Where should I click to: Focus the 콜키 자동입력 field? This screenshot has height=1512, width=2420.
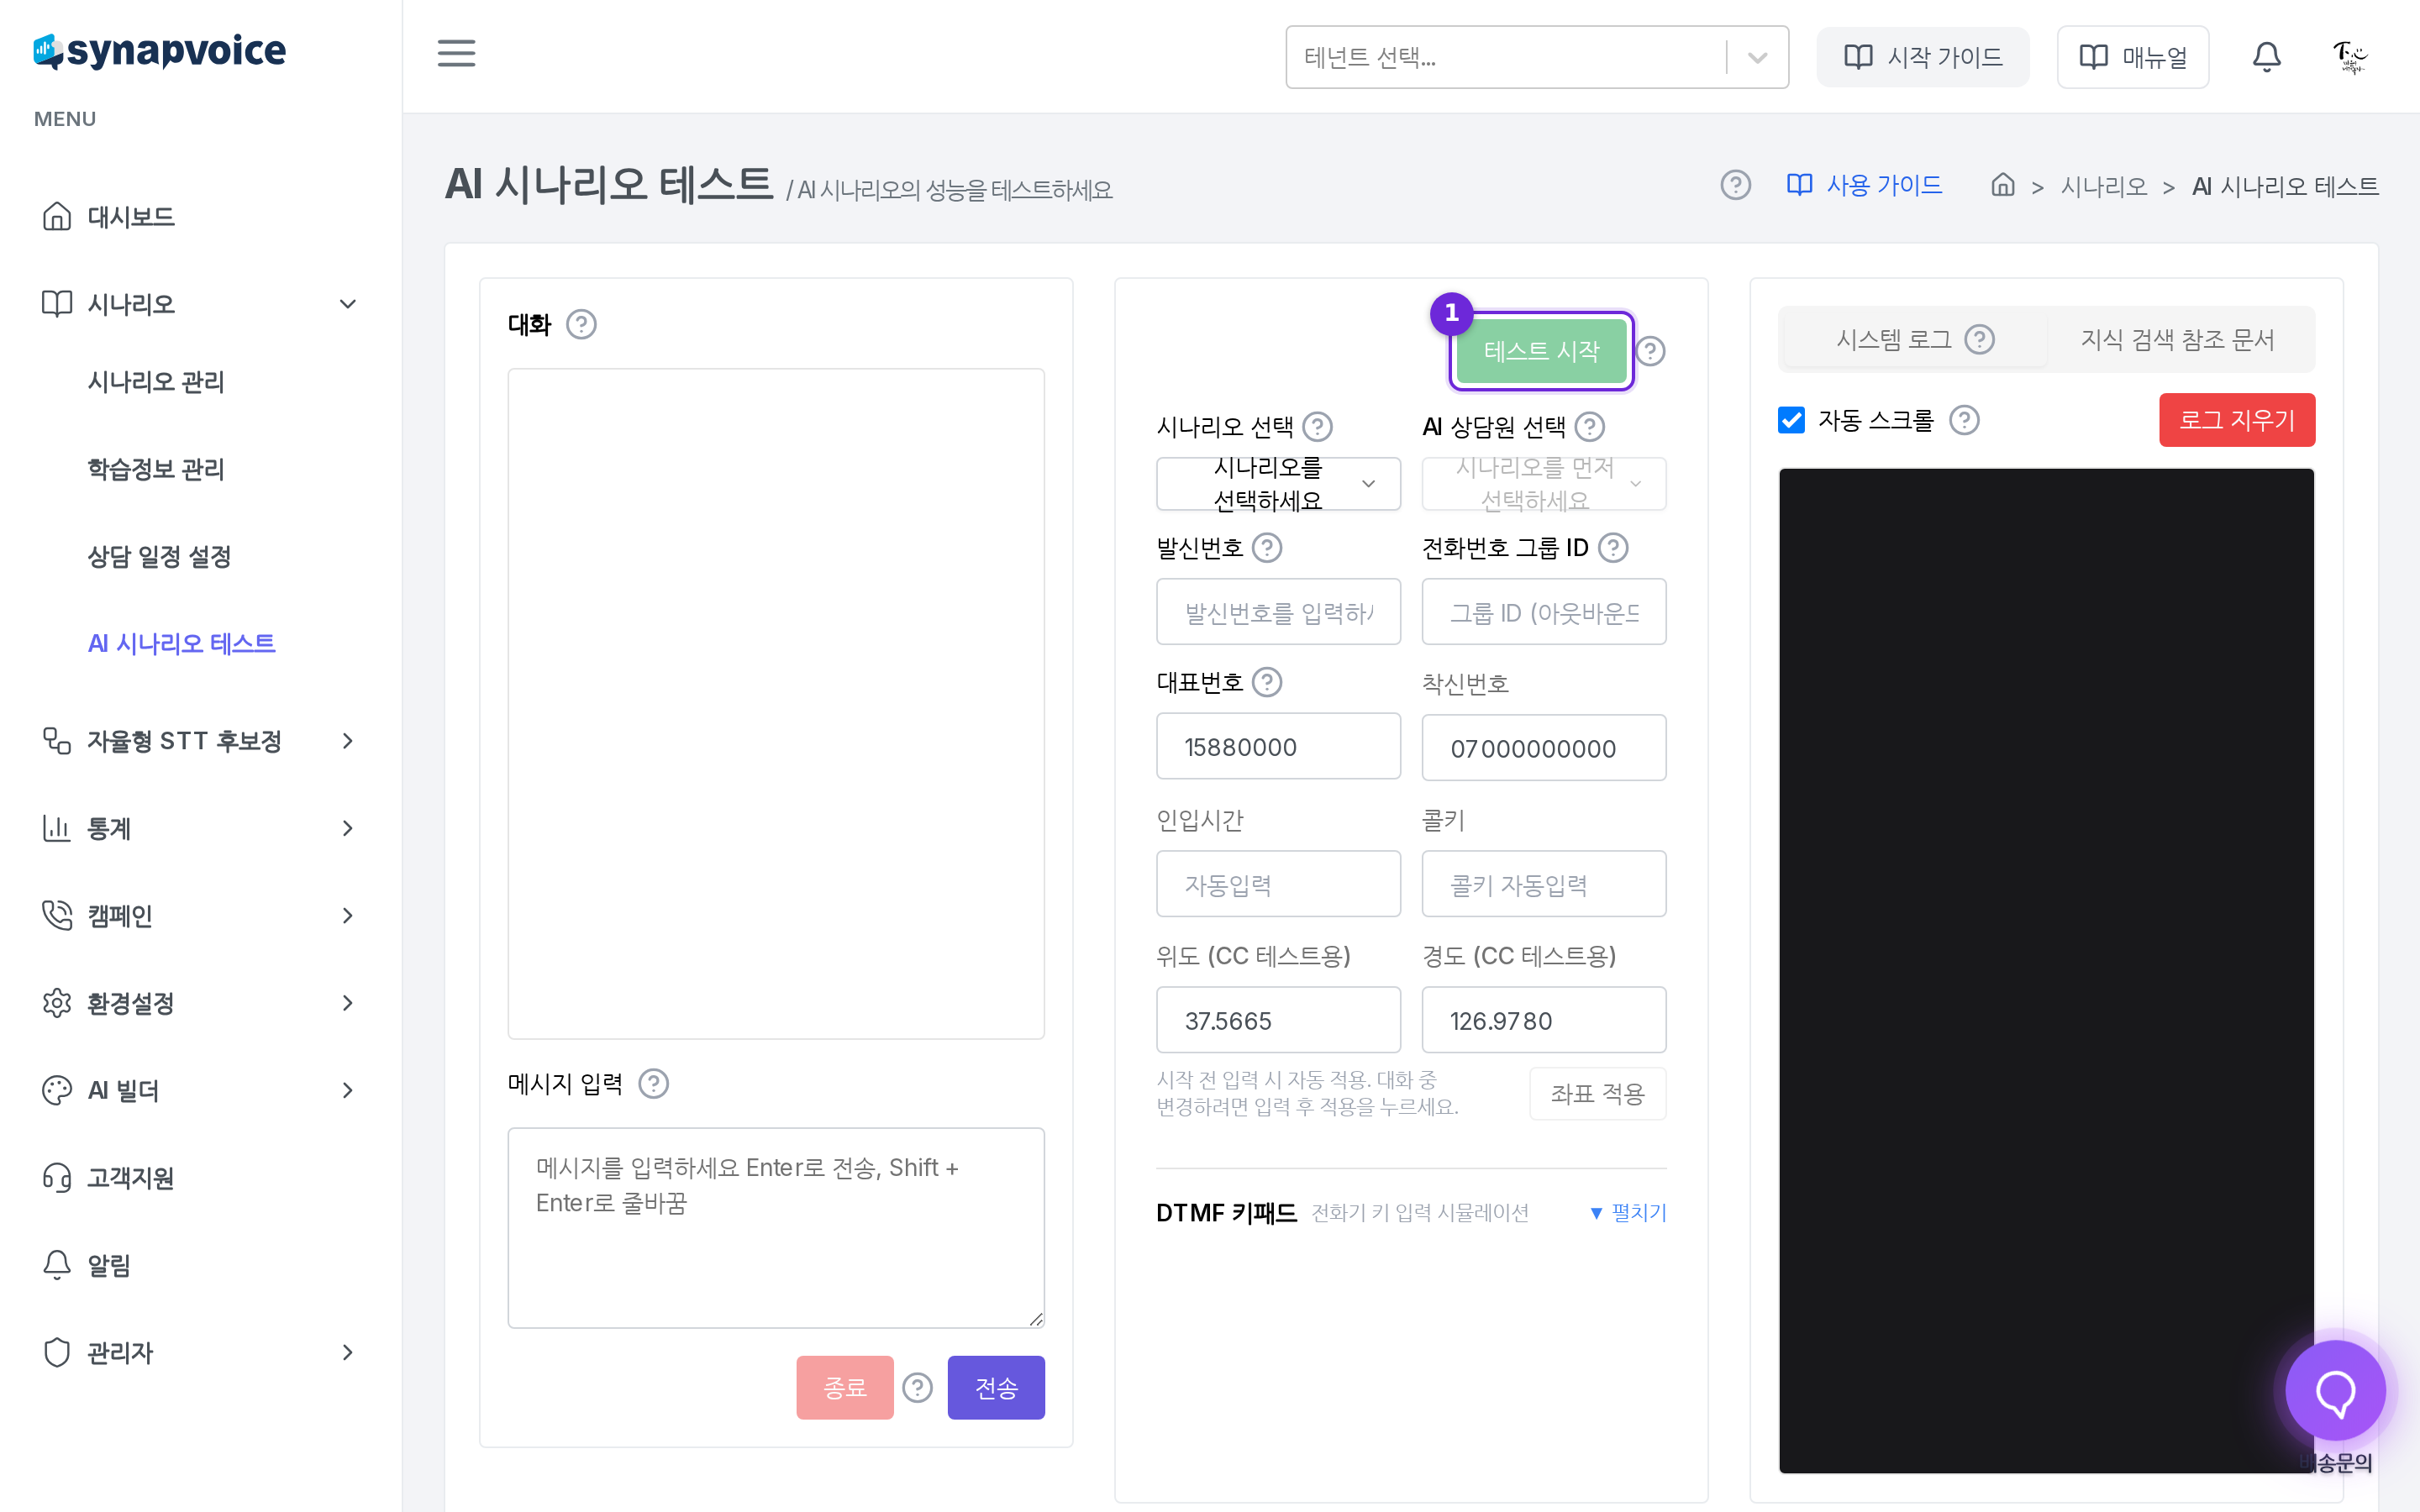1543,884
